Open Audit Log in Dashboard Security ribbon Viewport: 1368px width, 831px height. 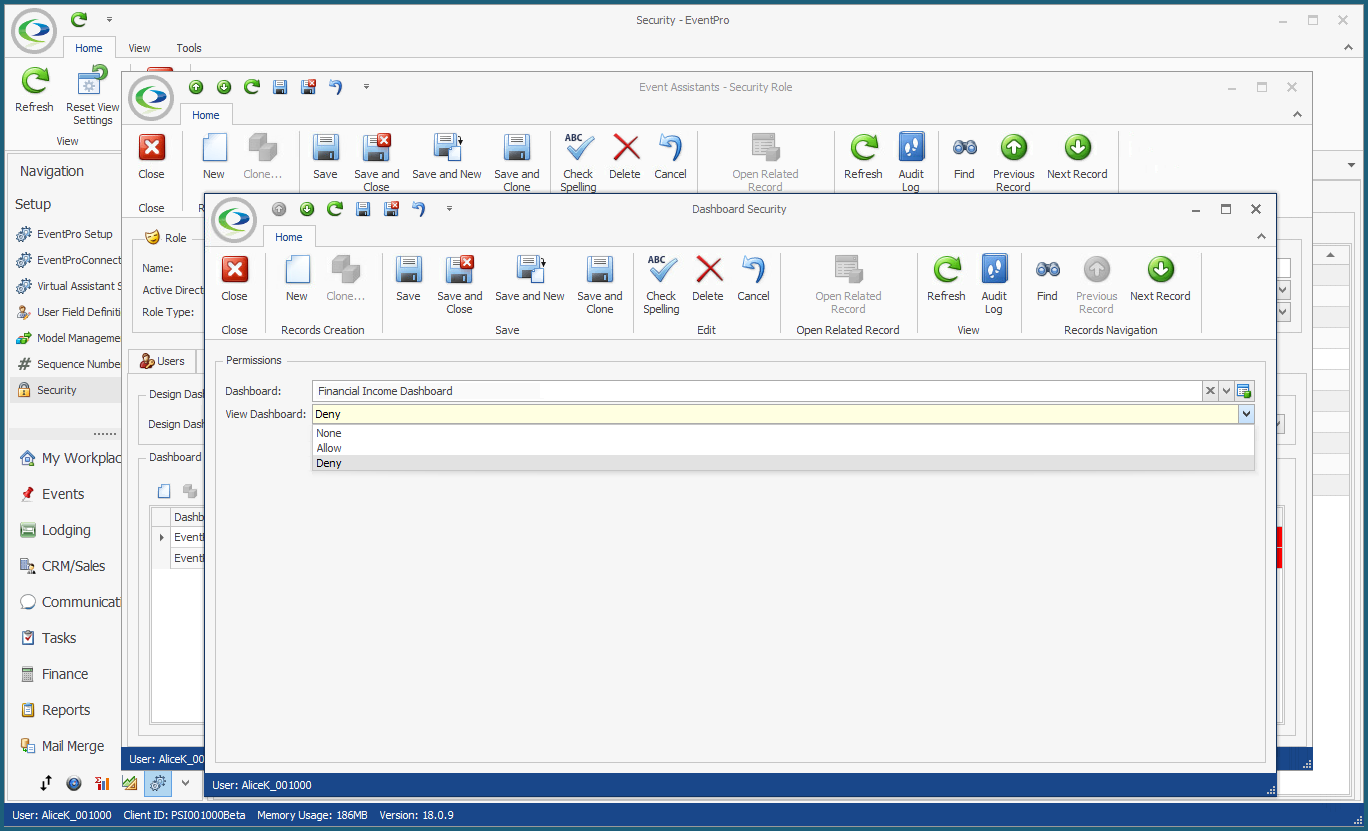[x=994, y=284]
